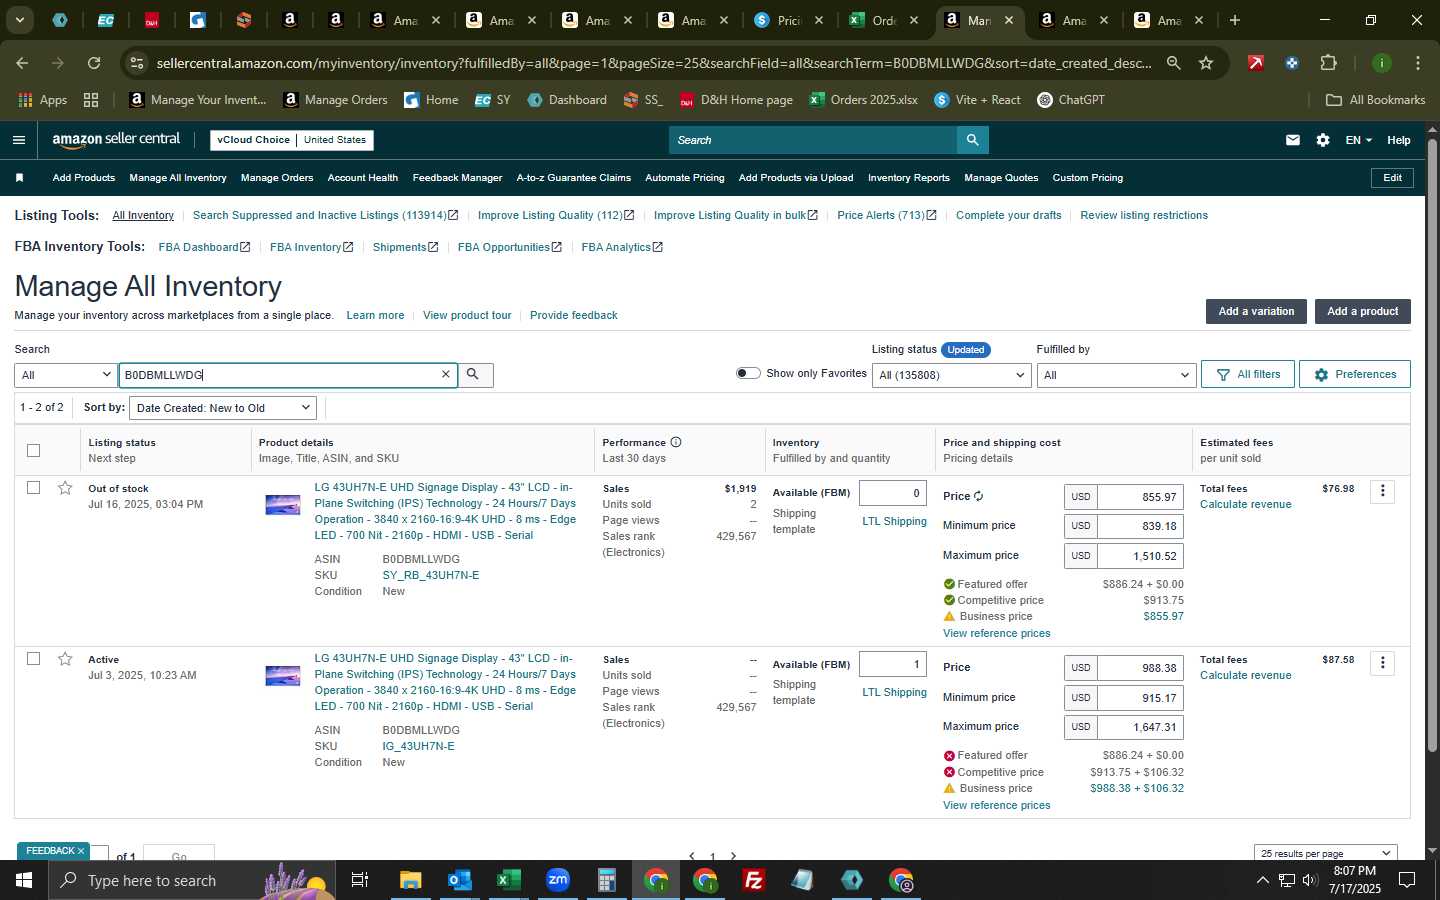Click the Windows Start button
The width and height of the screenshot is (1440, 900).
tap(24, 880)
